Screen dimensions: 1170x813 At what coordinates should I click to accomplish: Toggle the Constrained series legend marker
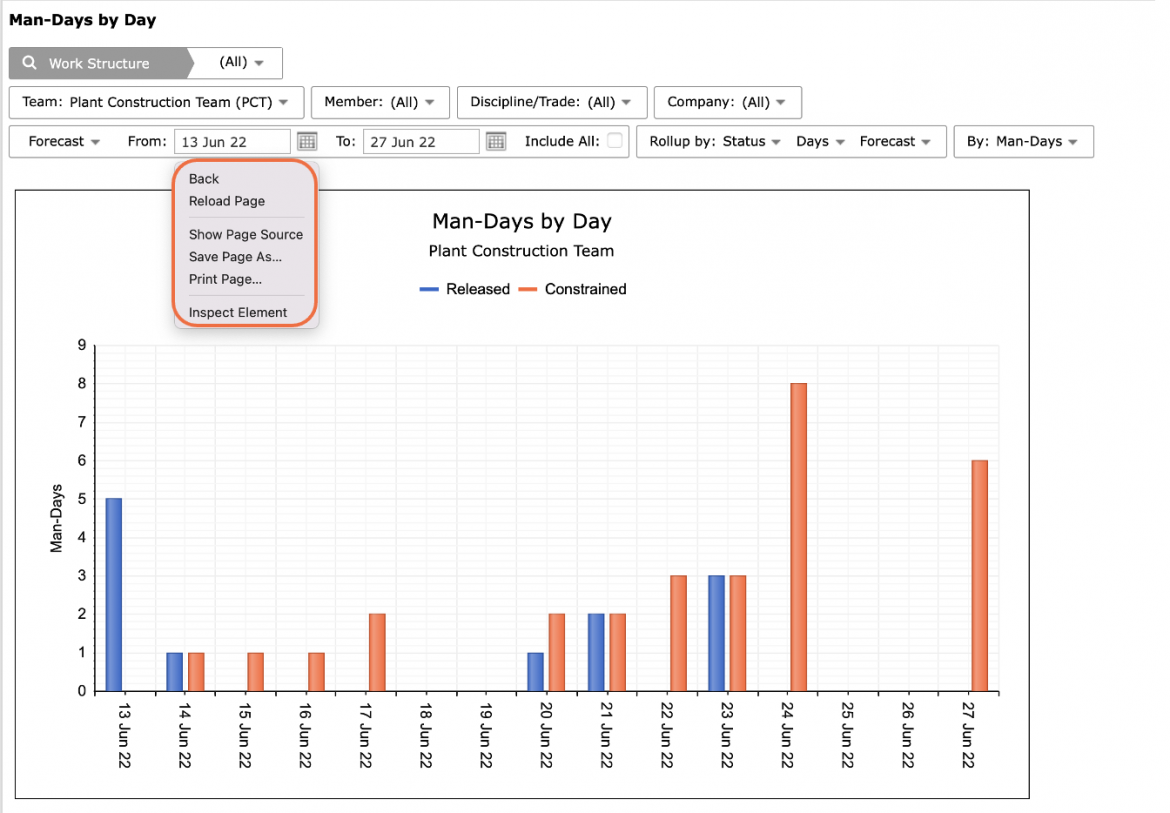[528, 289]
